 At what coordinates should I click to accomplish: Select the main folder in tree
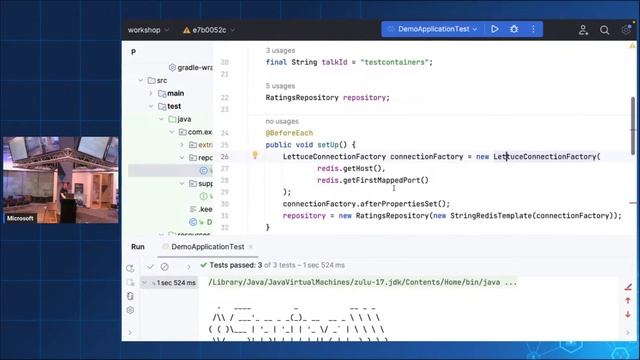(171, 93)
